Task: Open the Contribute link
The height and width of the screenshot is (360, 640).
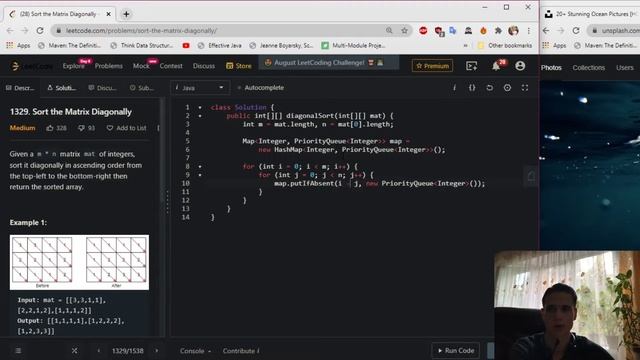Action: coord(241,351)
